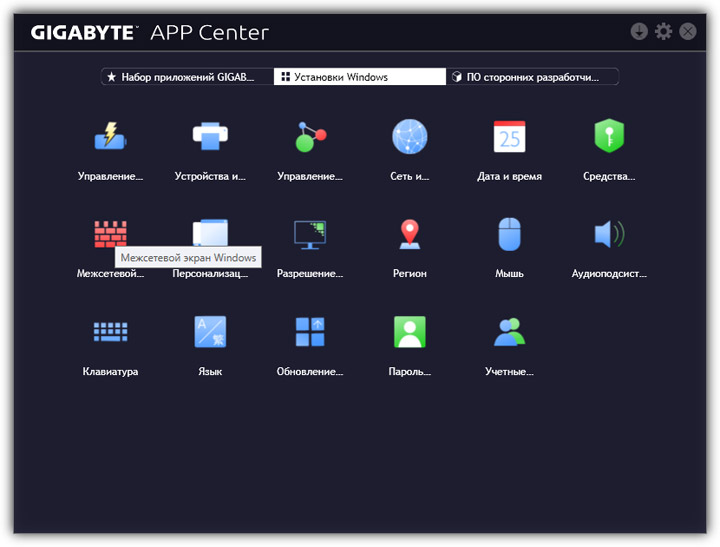Switch to Набор приложений GIGABYTE tab
This screenshot has width=720, height=547.
pos(187,77)
